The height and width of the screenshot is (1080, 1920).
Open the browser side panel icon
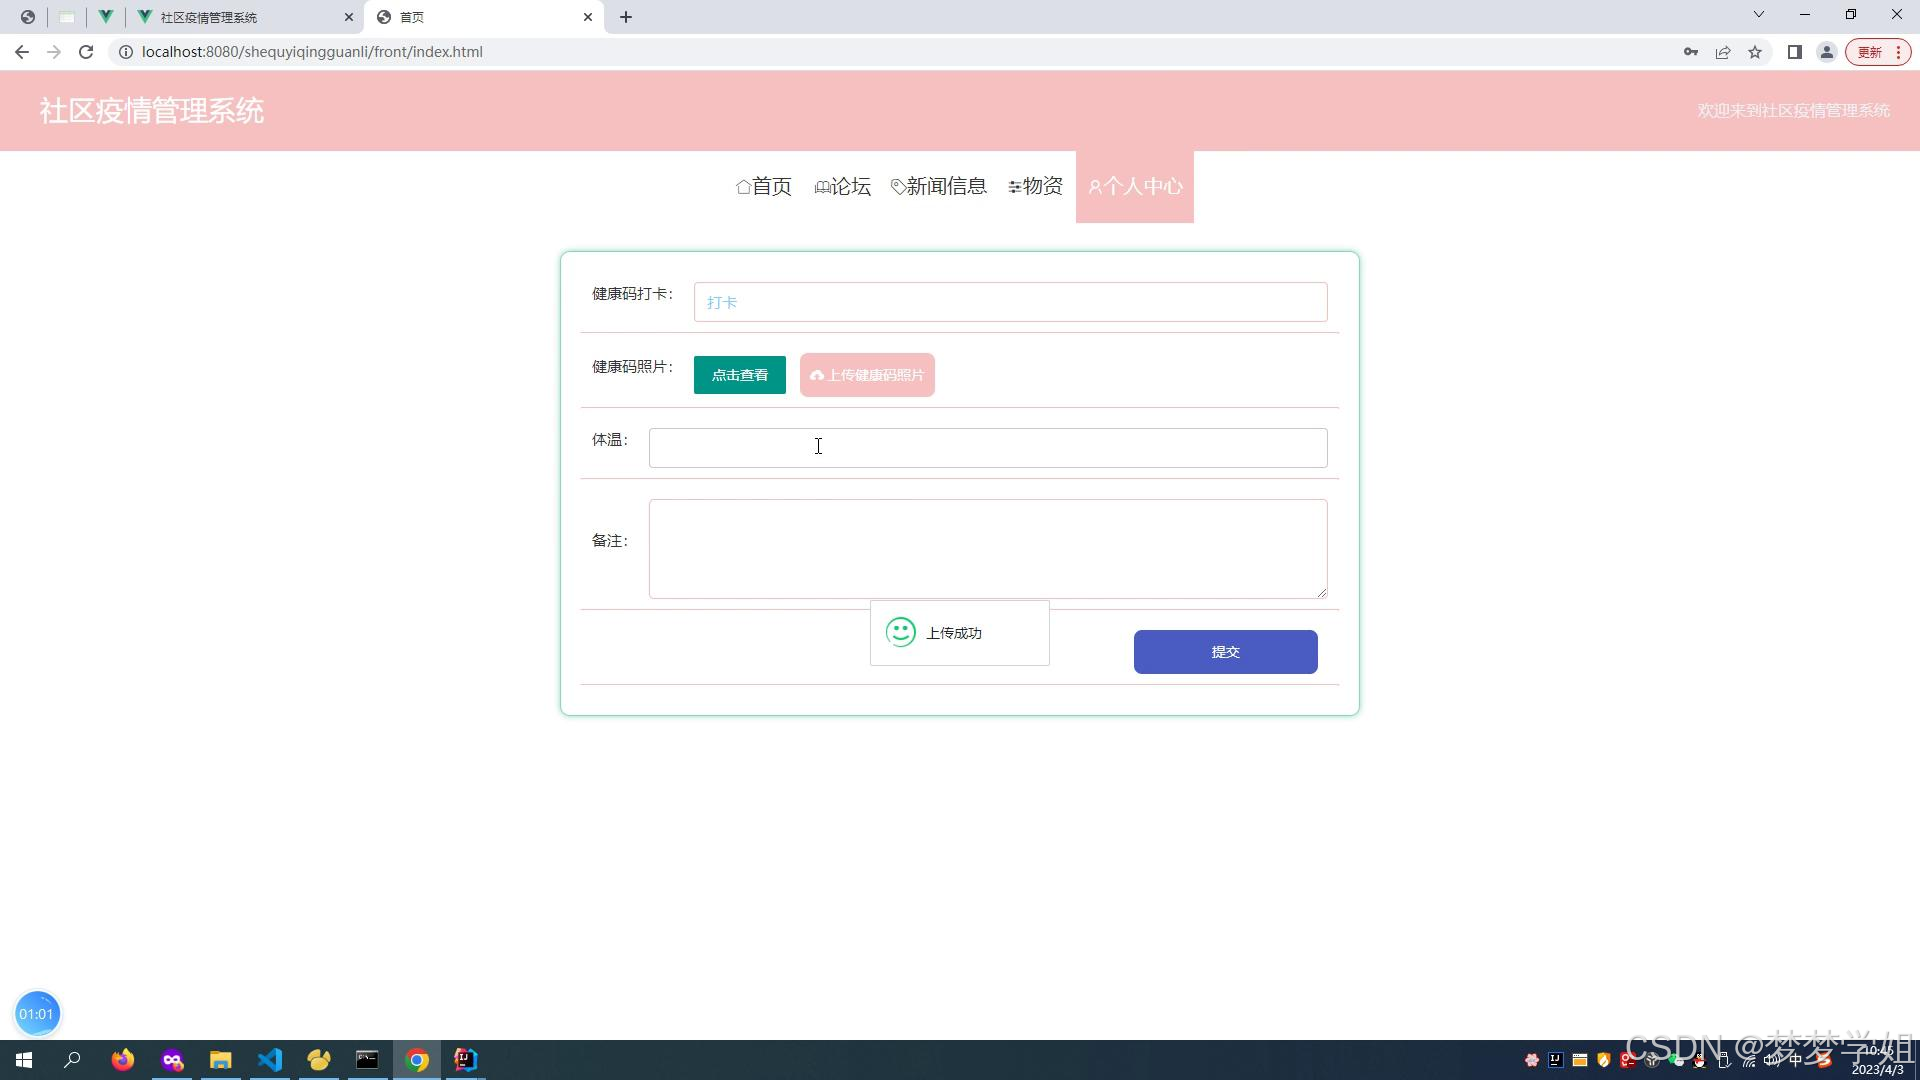tap(1795, 52)
